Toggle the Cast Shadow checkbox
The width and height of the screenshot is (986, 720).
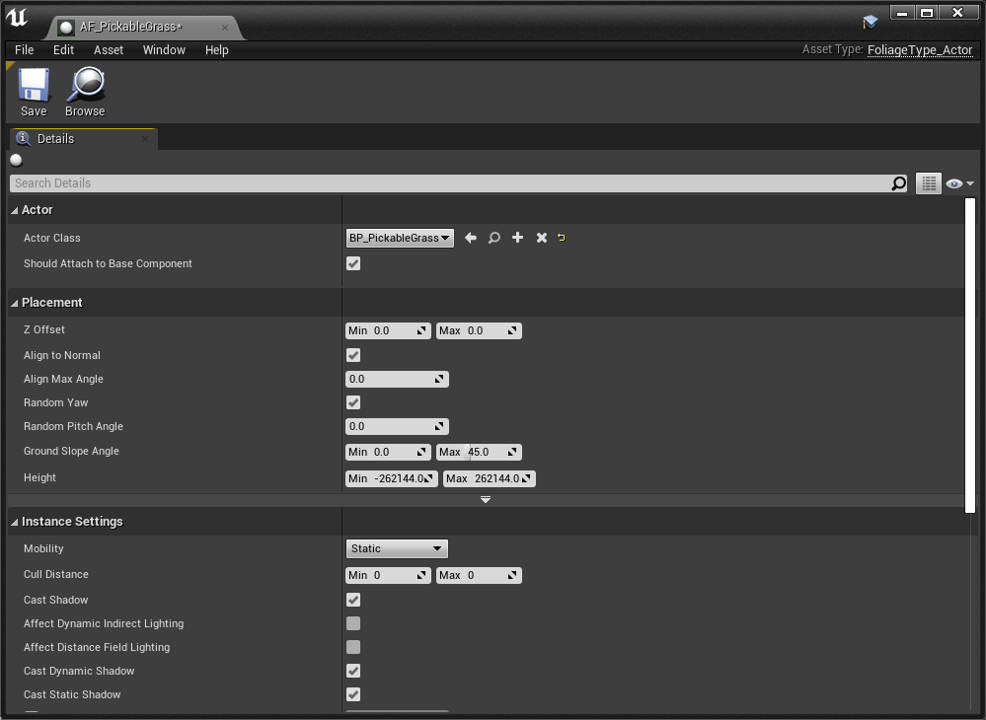click(x=353, y=600)
